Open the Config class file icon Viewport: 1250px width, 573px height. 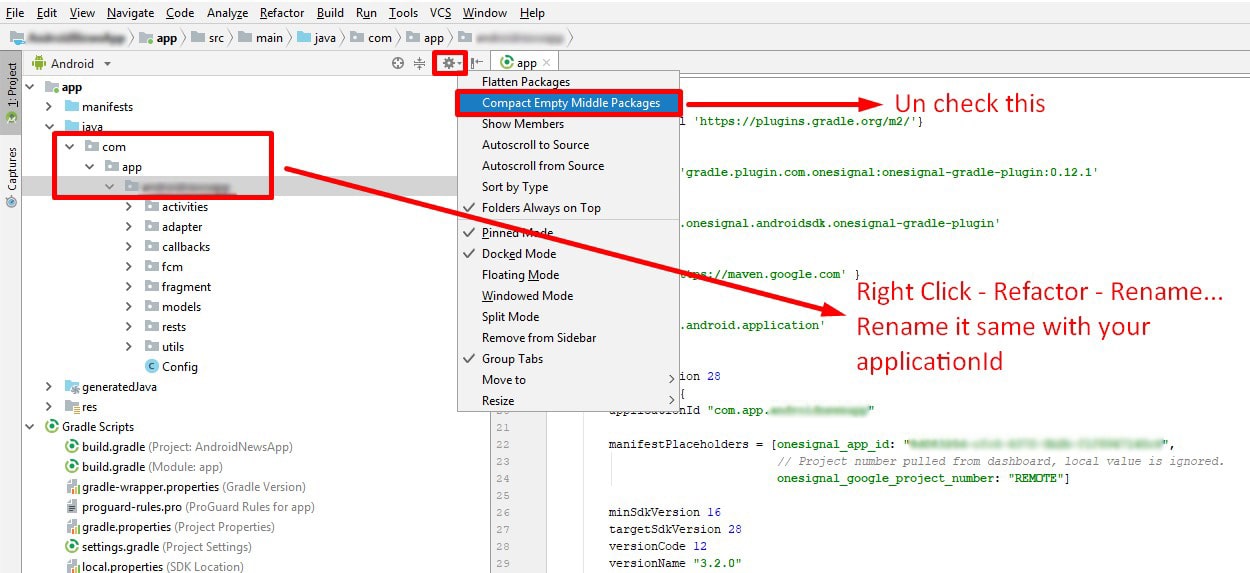[152, 367]
